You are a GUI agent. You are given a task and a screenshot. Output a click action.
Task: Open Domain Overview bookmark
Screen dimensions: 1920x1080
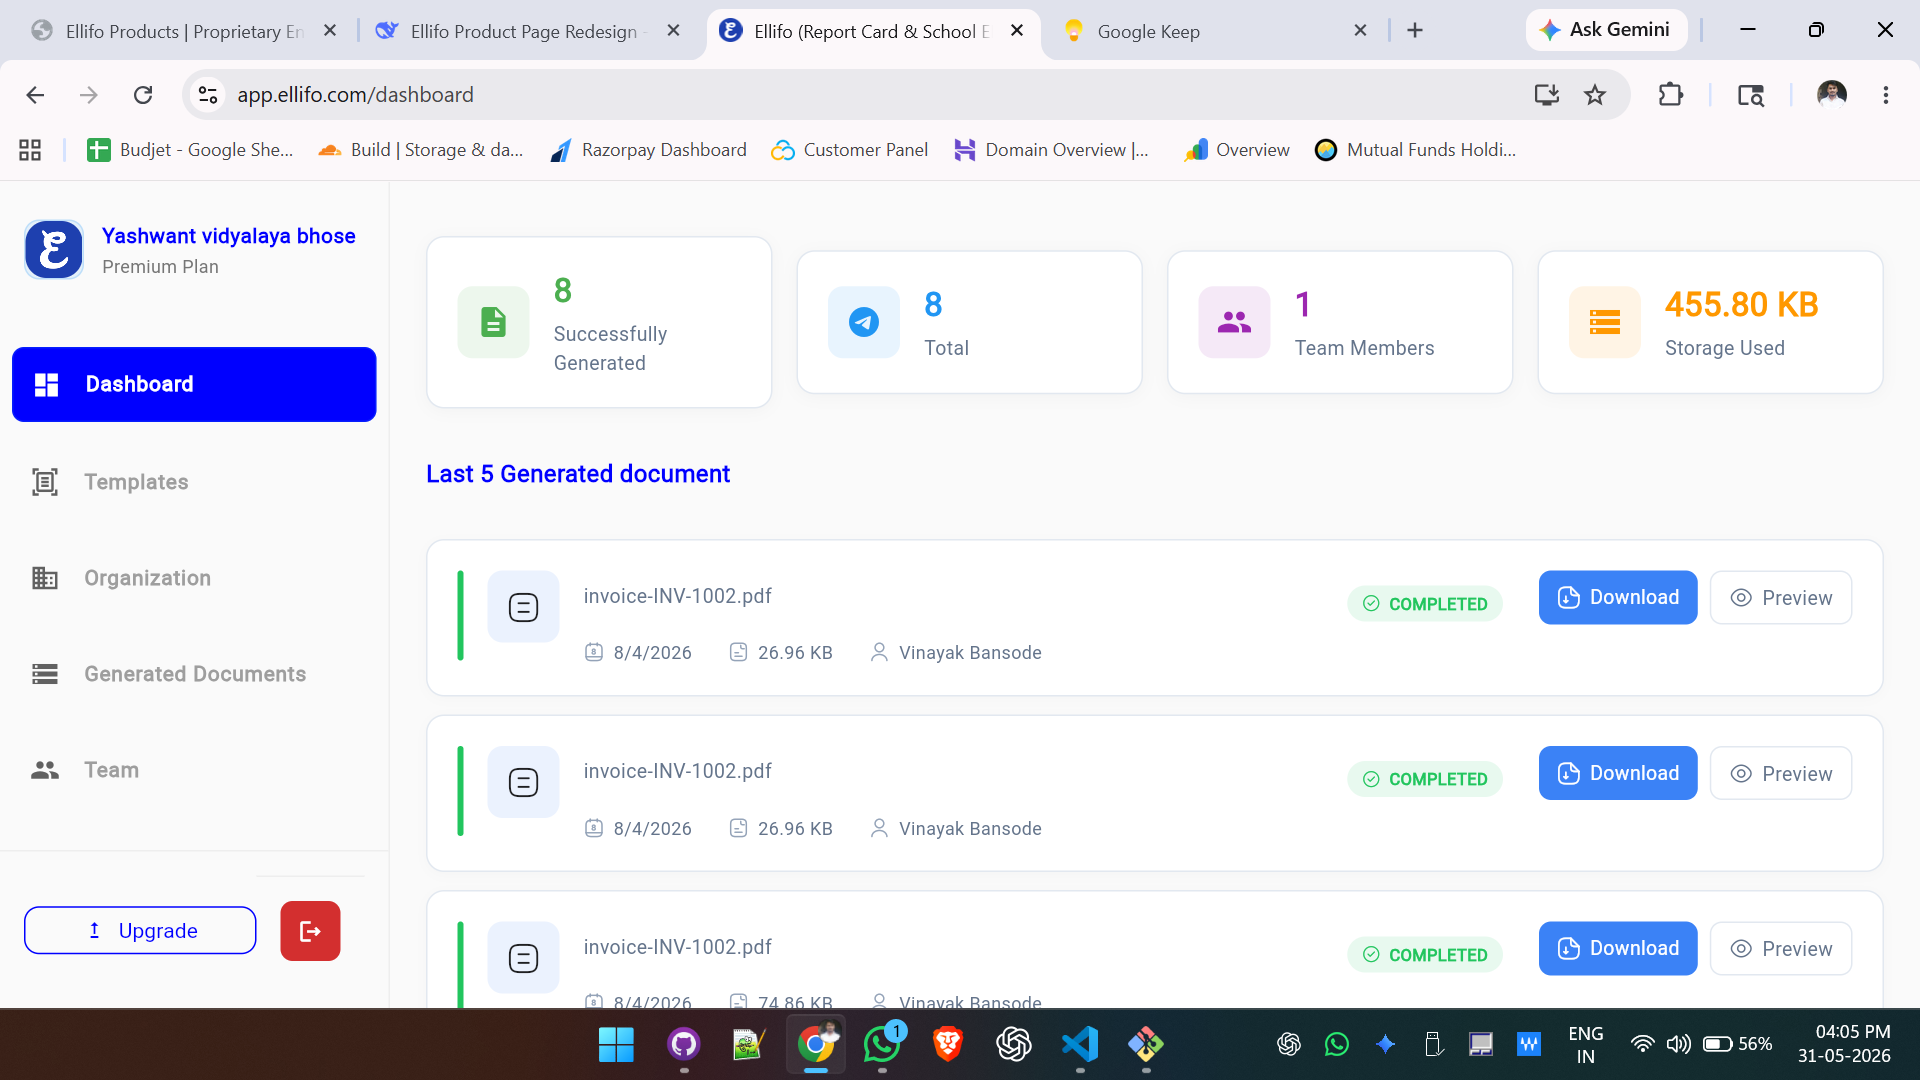(1051, 150)
